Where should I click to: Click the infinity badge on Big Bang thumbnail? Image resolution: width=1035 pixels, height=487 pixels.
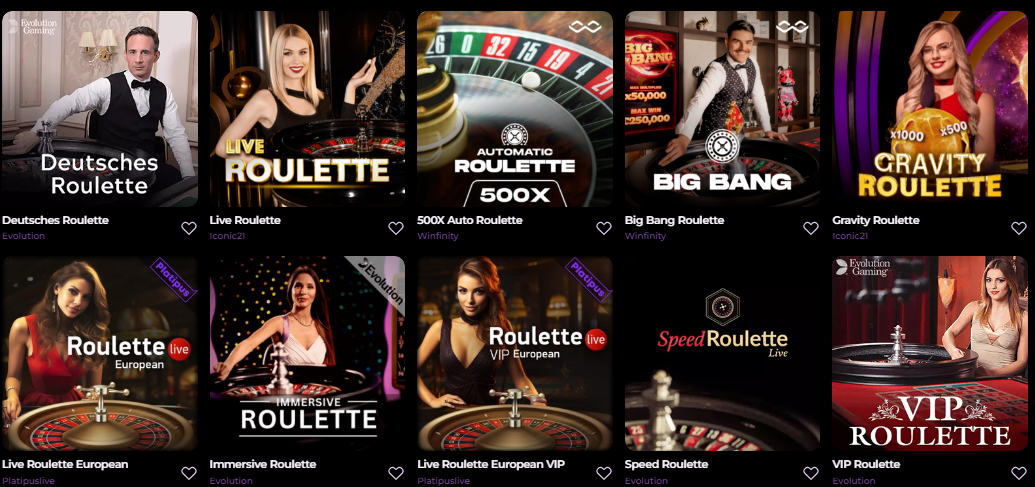(793, 27)
